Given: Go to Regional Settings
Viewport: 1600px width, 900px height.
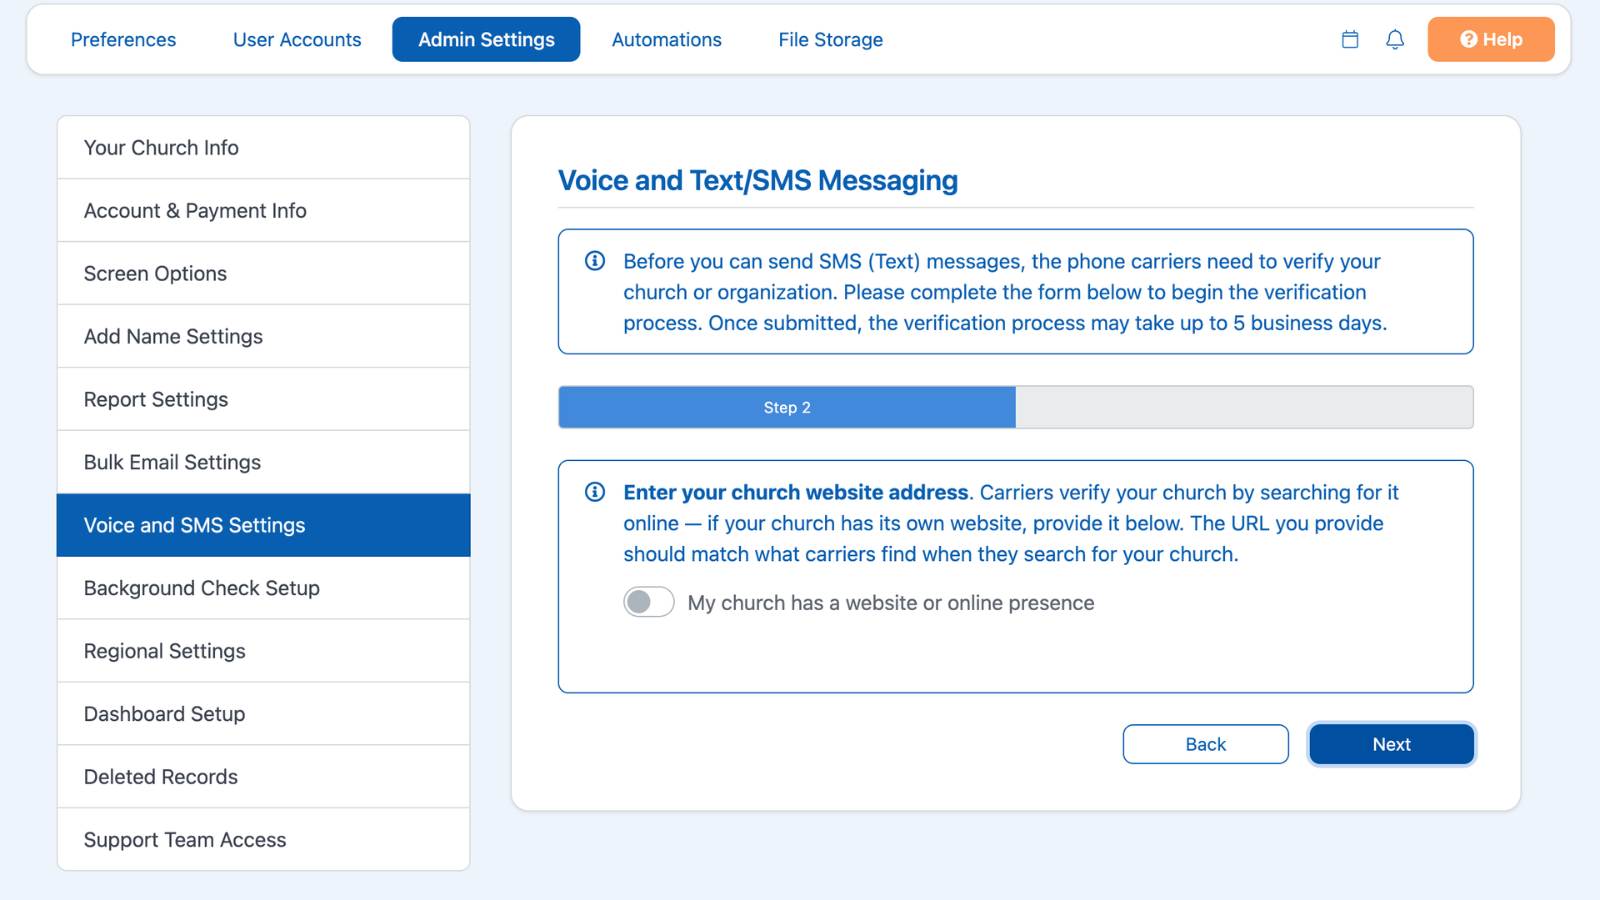Looking at the screenshot, I should click(x=263, y=651).
